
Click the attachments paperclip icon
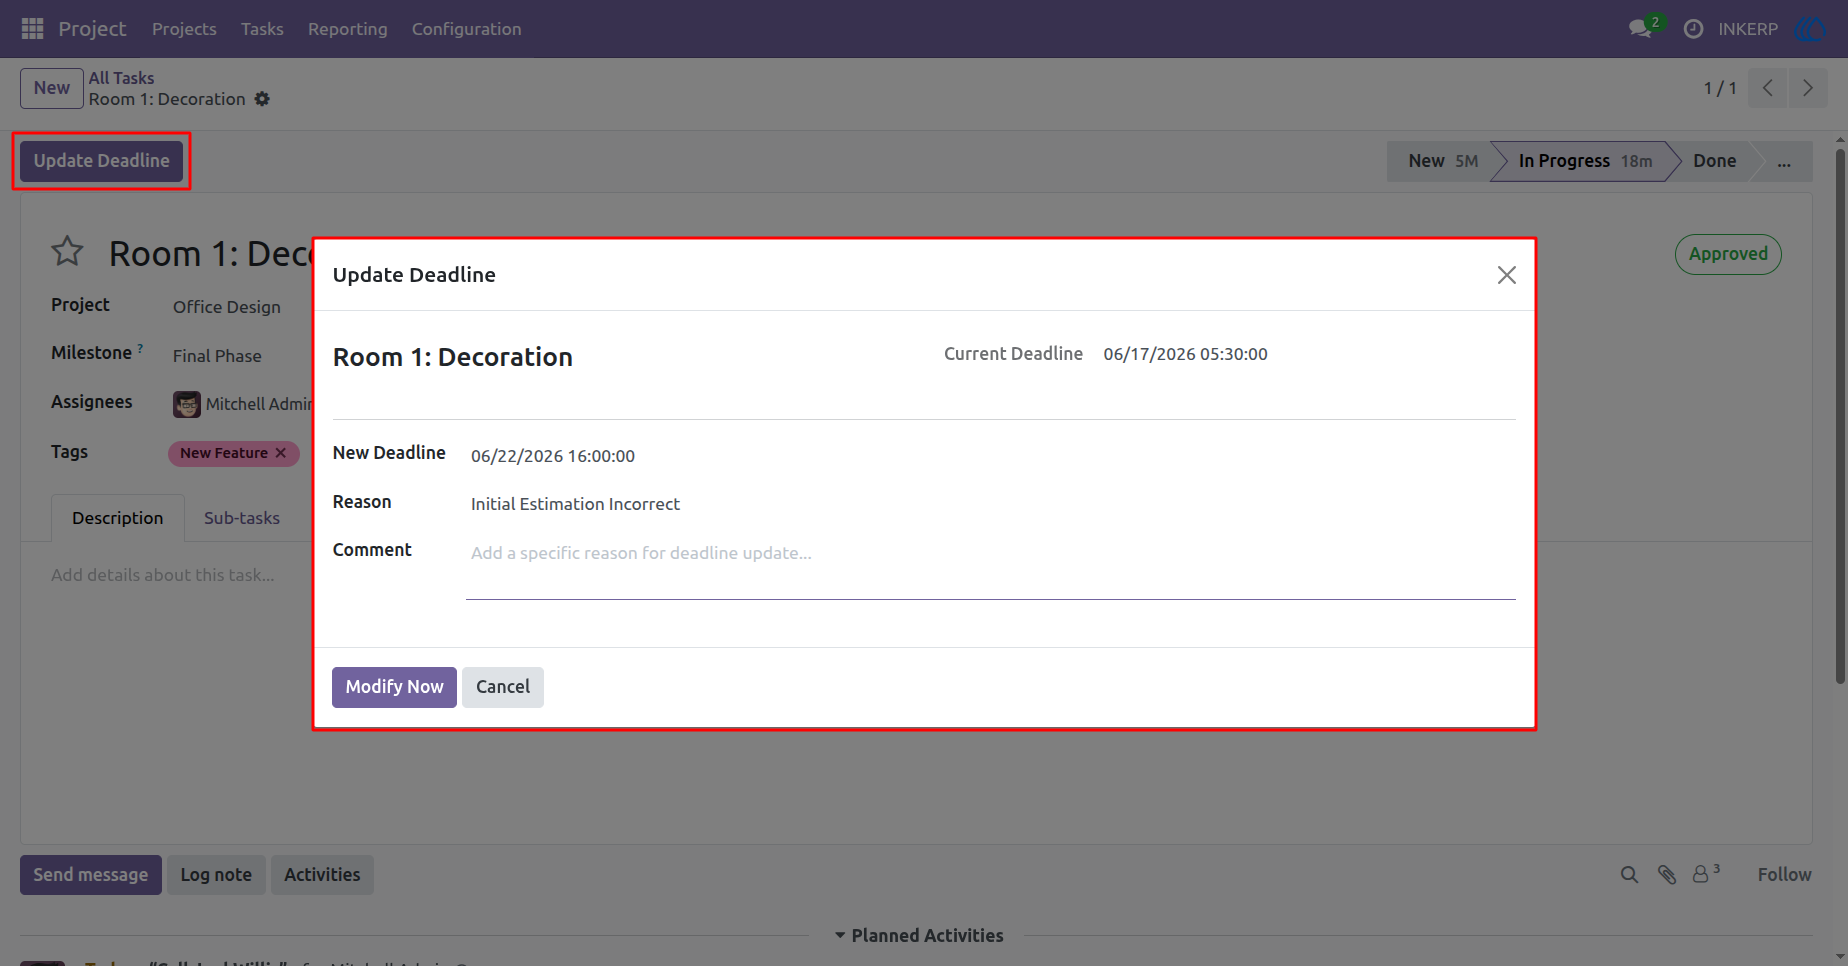(1666, 875)
